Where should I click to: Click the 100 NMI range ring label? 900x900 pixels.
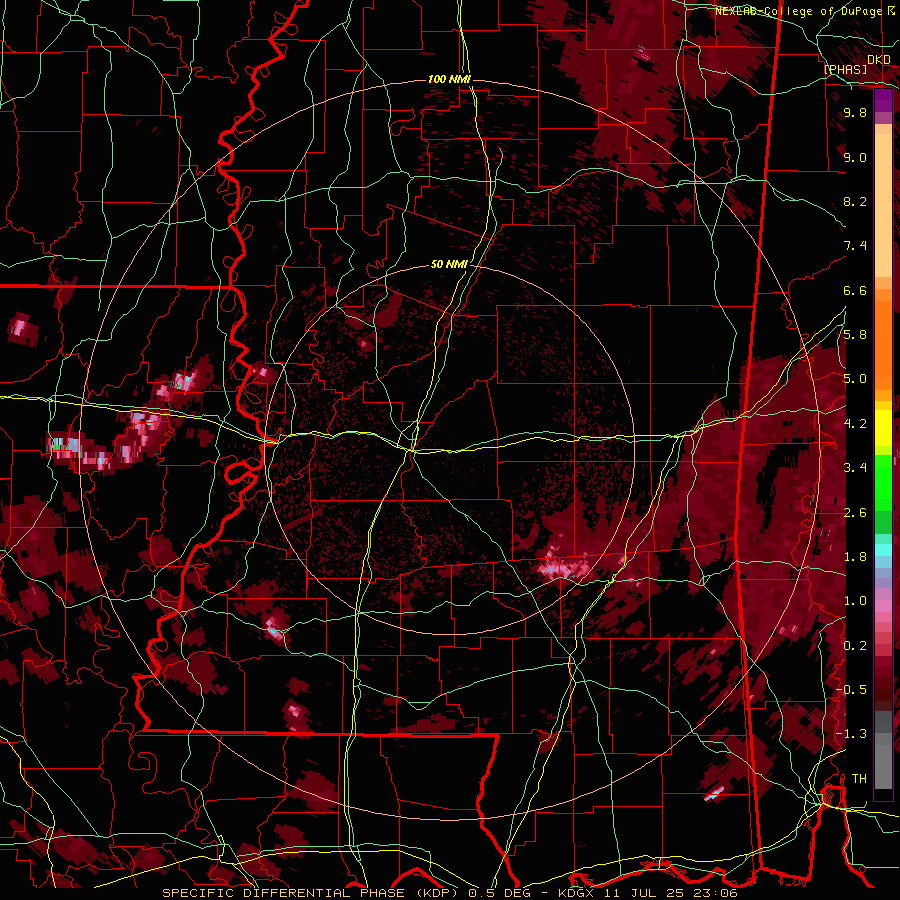449,79
